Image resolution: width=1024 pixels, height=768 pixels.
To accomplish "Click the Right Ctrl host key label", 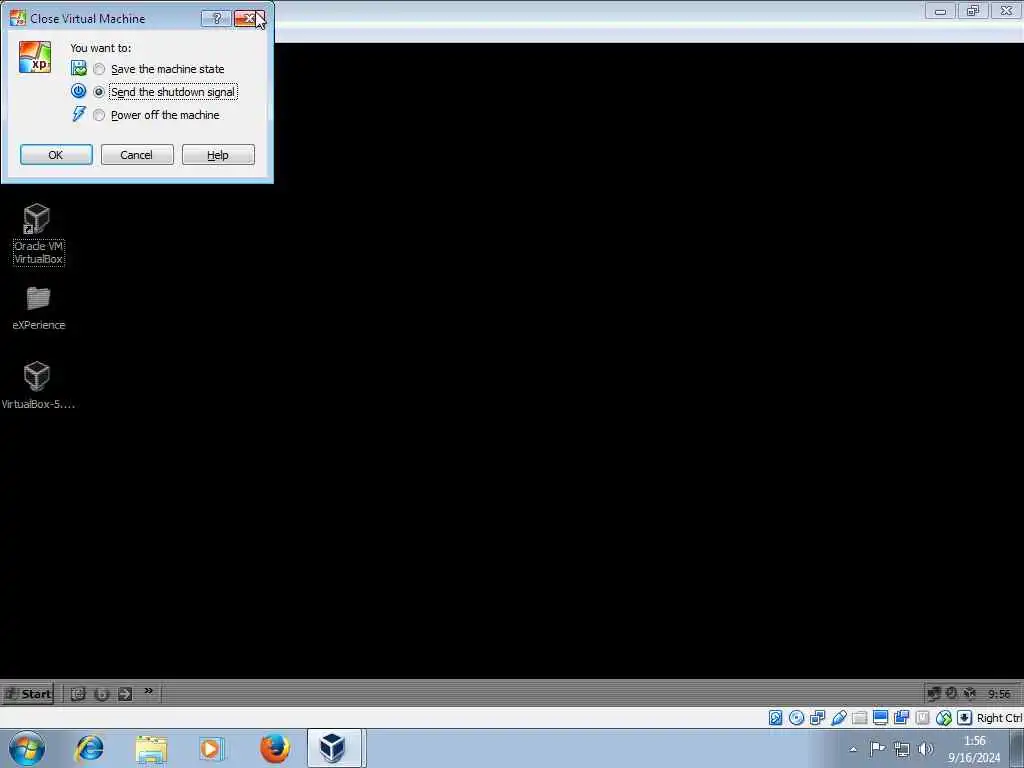I will (999, 718).
